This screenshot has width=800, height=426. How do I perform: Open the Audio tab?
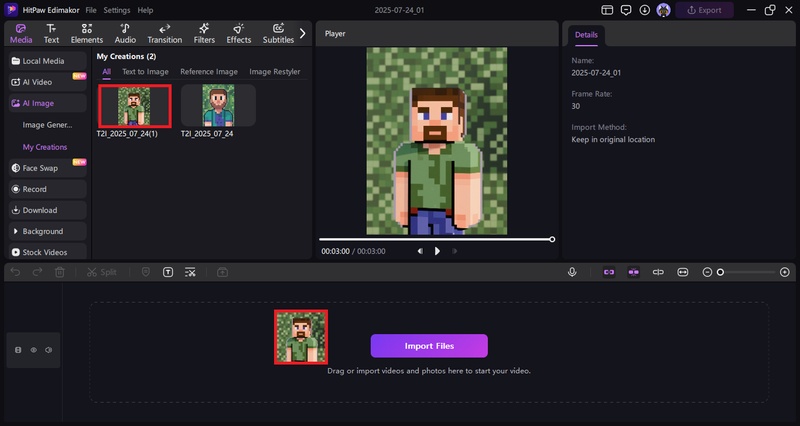pos(125,34)
